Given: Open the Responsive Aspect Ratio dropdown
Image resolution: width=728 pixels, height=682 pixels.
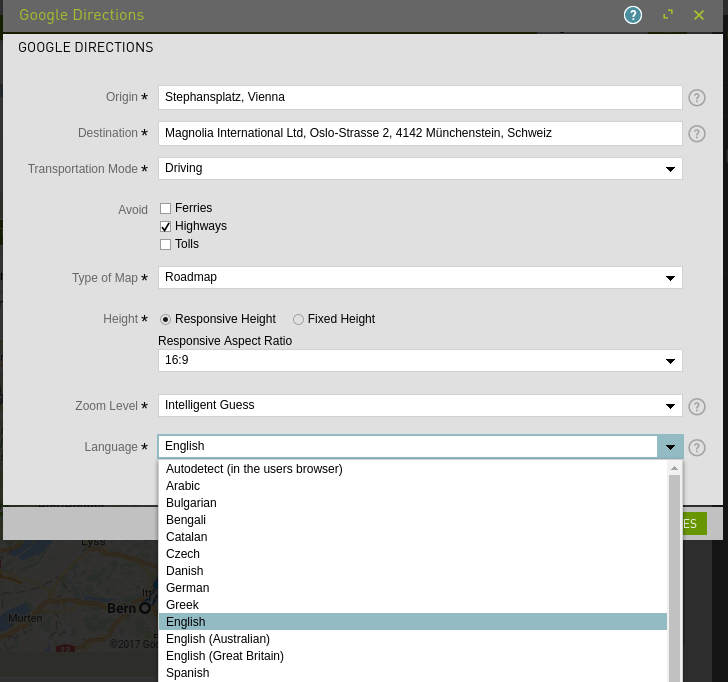Looking at the screenshot, I should tap(420, 360).
